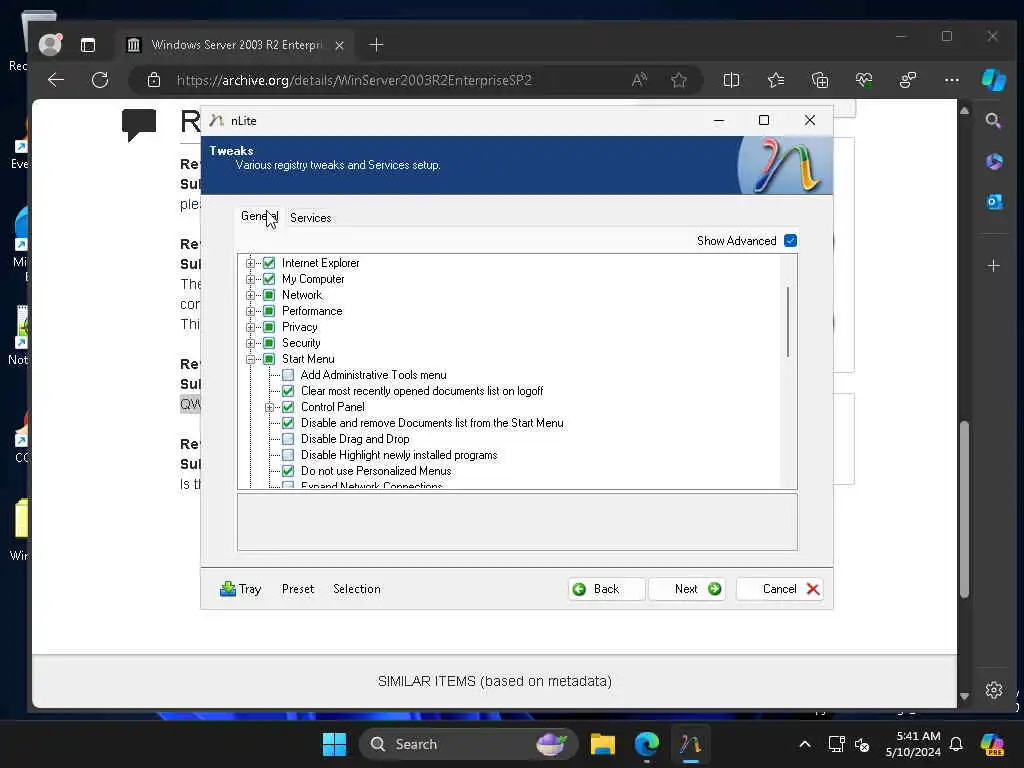The image size is (1024, 768).
Task: Open Browser essentials heart icon
Action: pos(864,80)
